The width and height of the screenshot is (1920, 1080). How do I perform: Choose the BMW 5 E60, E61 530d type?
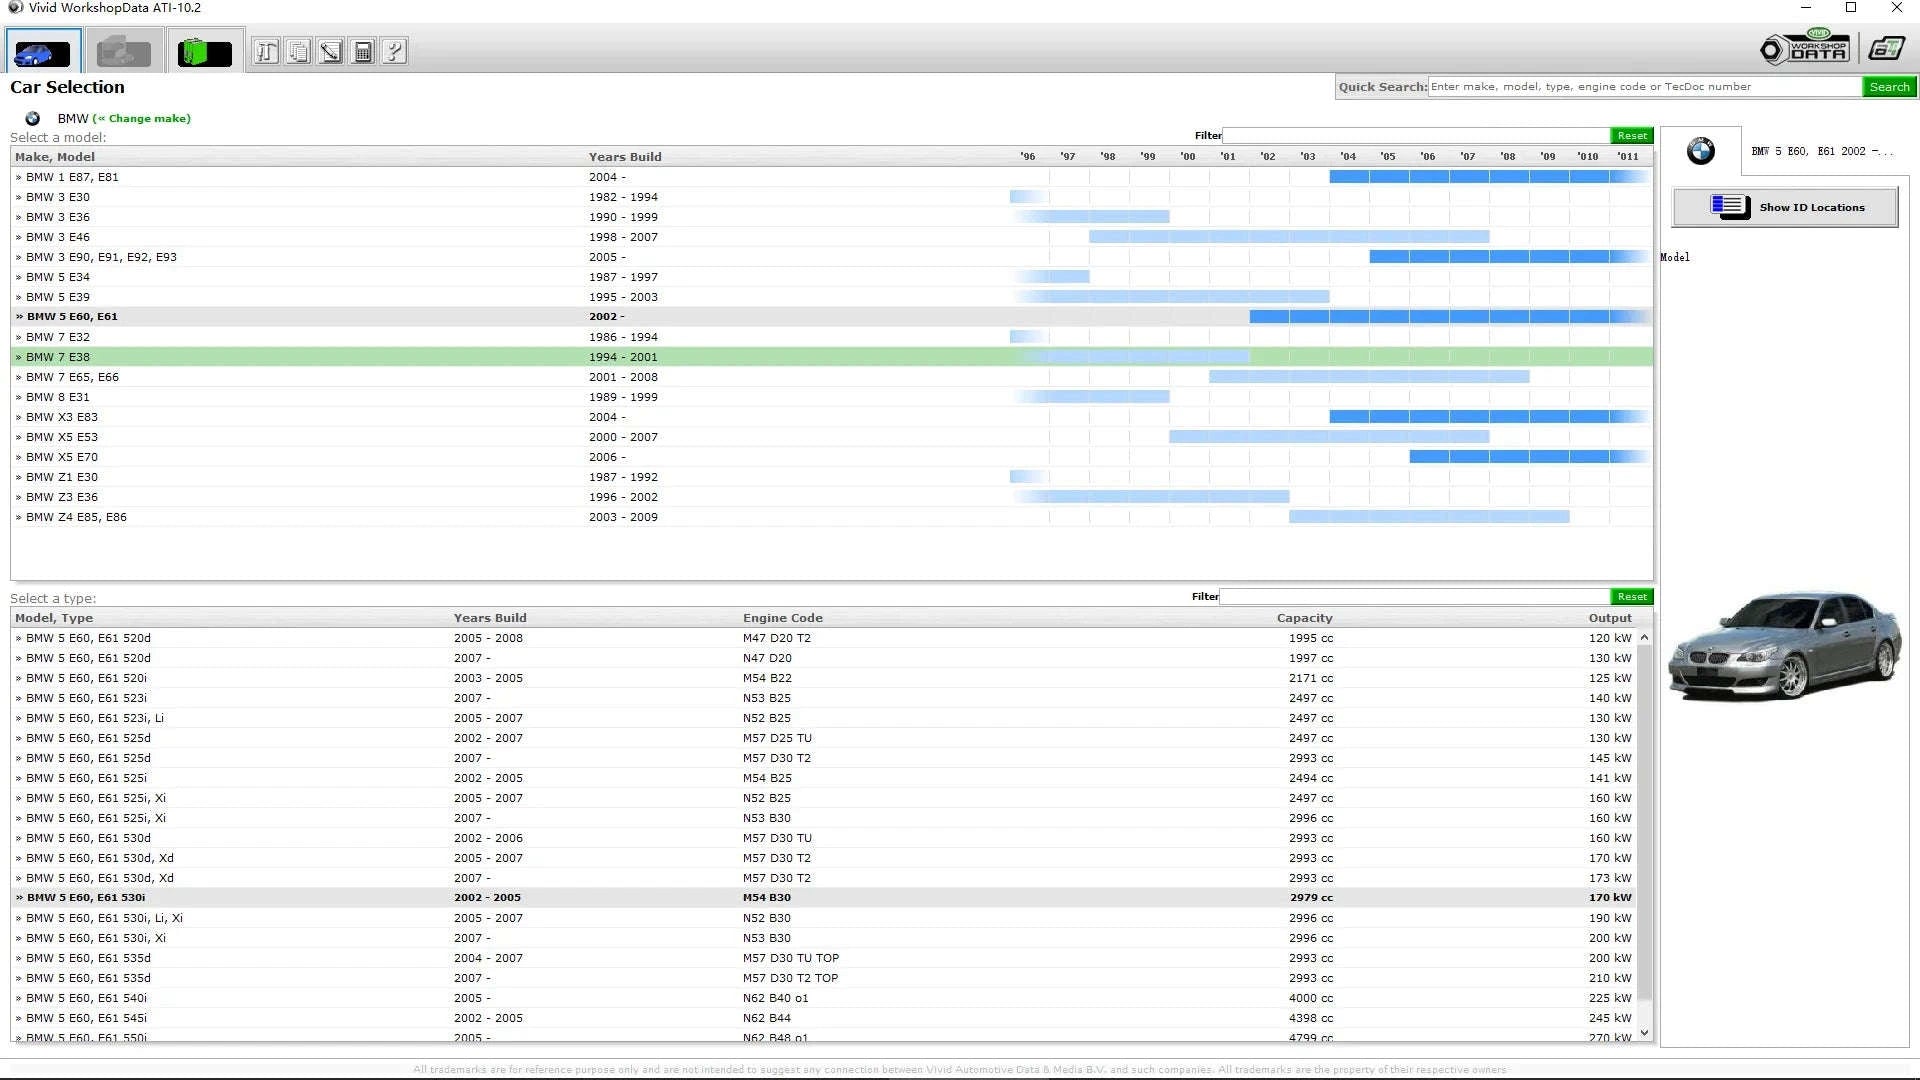(87, 838)
